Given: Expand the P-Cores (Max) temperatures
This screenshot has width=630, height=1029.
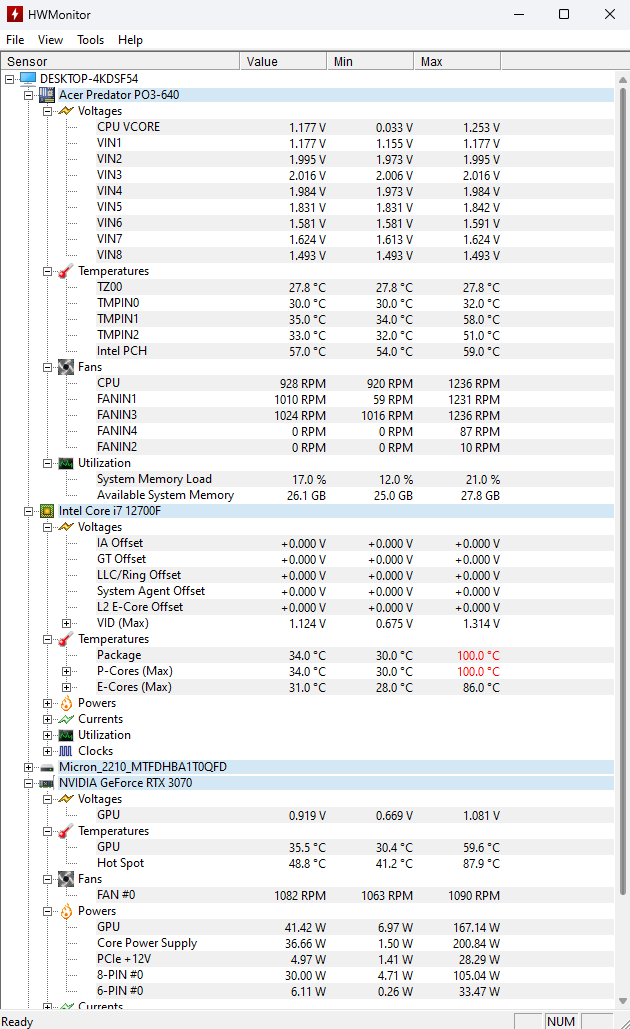Looking at the screenshot, I should [66, 671].
